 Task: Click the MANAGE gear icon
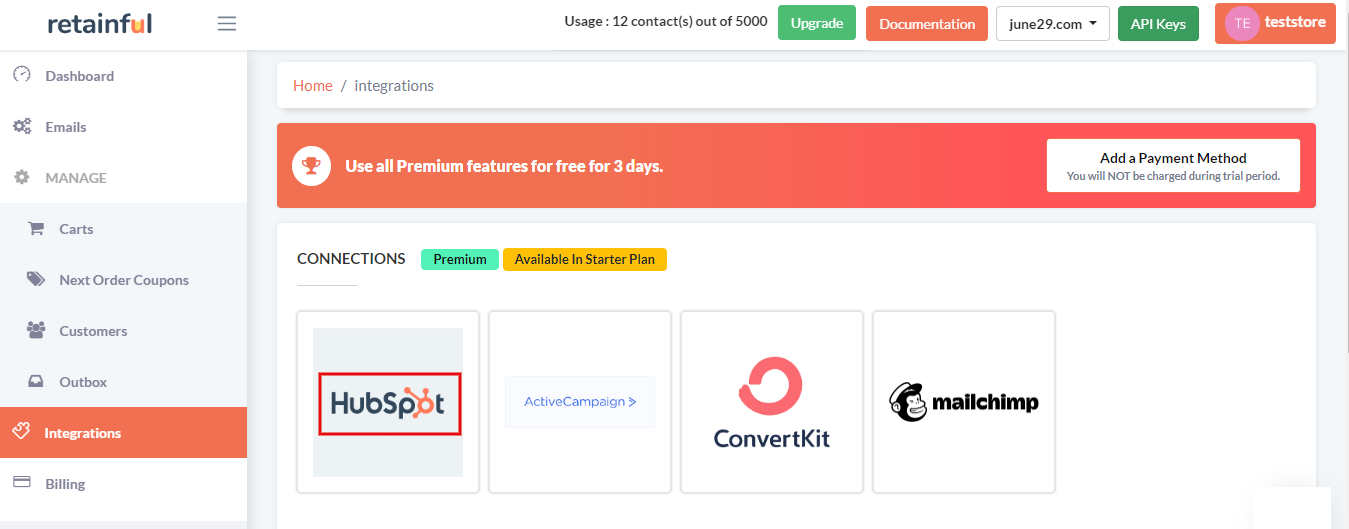pos(21,178)
